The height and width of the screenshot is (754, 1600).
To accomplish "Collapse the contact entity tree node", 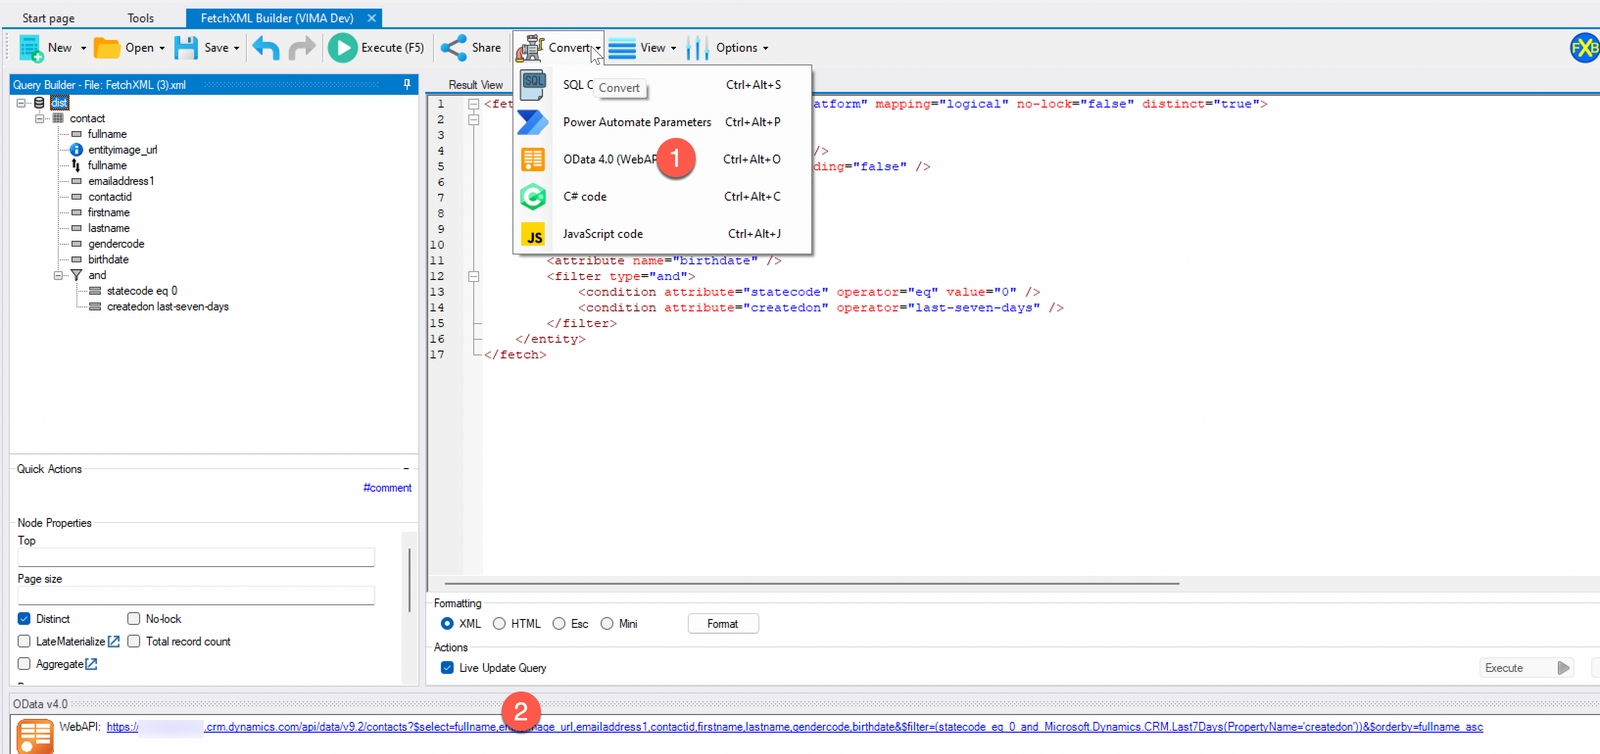I will click(40, 119).
